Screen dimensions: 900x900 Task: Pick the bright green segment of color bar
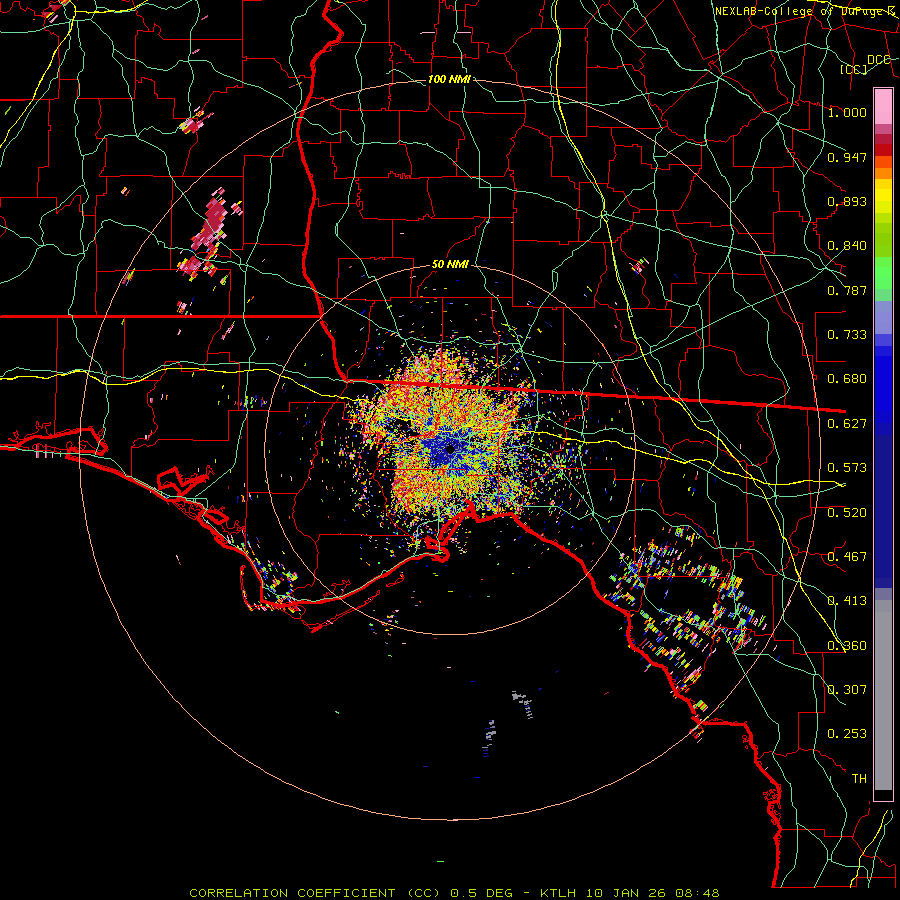point(883,273)
